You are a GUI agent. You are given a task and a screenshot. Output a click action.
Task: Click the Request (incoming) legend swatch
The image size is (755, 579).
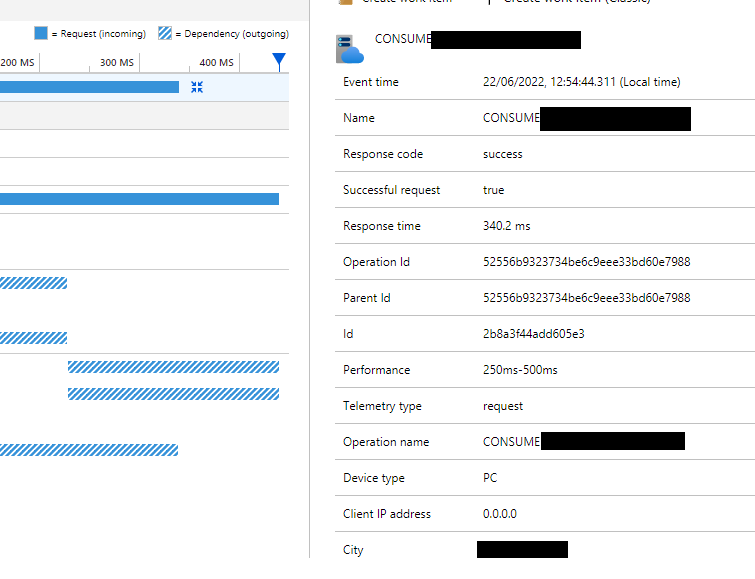[x=41, y=33]
